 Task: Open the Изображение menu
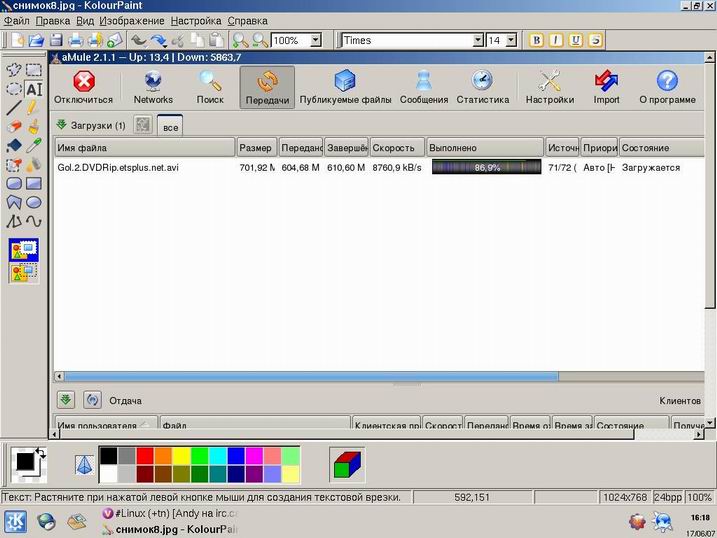point(132,20)
